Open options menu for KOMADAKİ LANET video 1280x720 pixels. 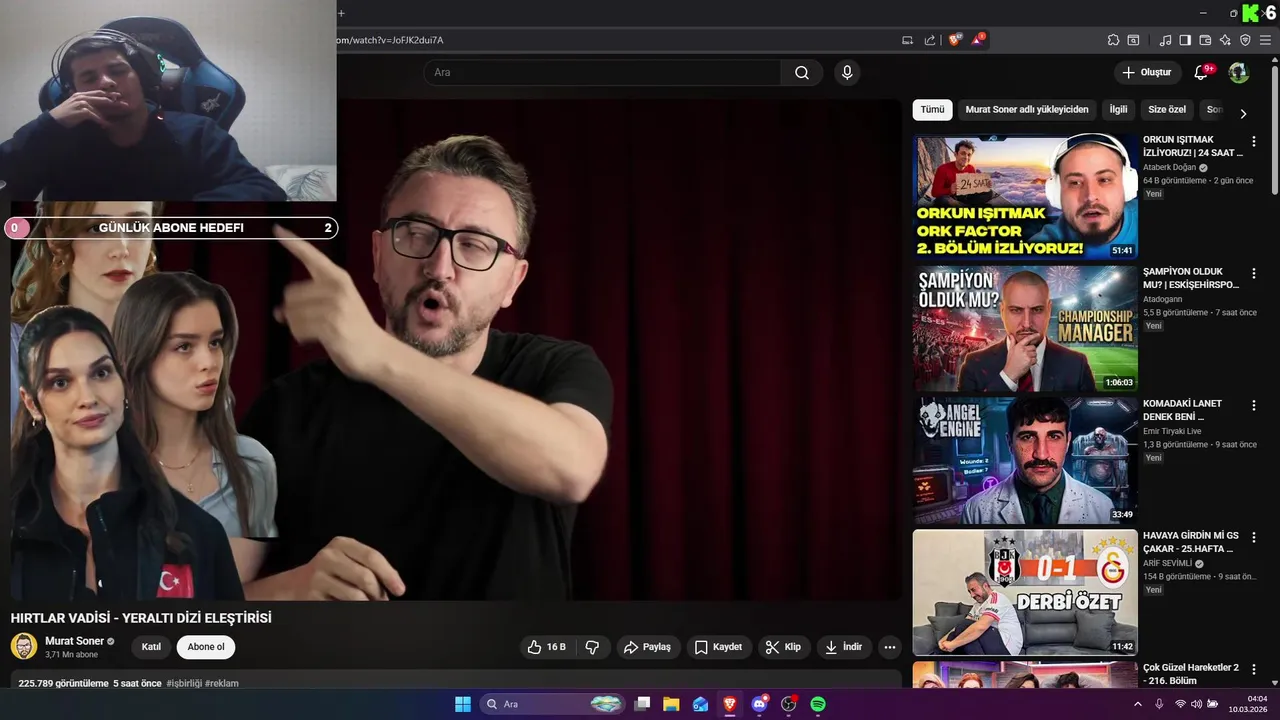click(x=1254, y=405)
